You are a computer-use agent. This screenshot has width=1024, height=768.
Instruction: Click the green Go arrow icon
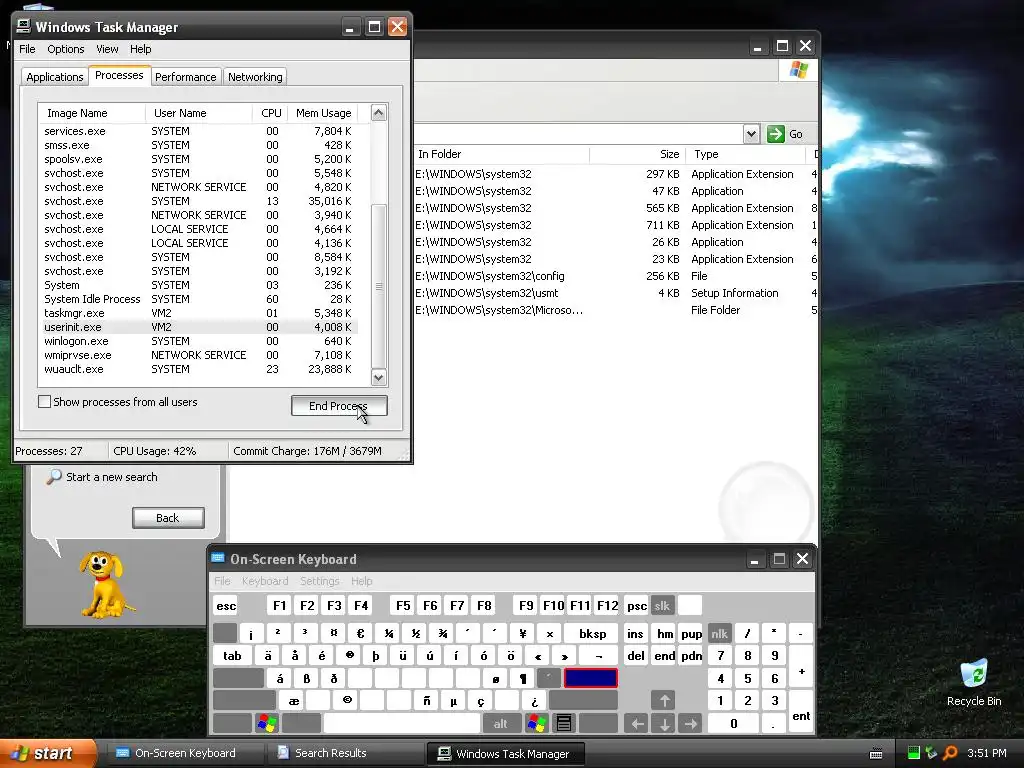775,134
